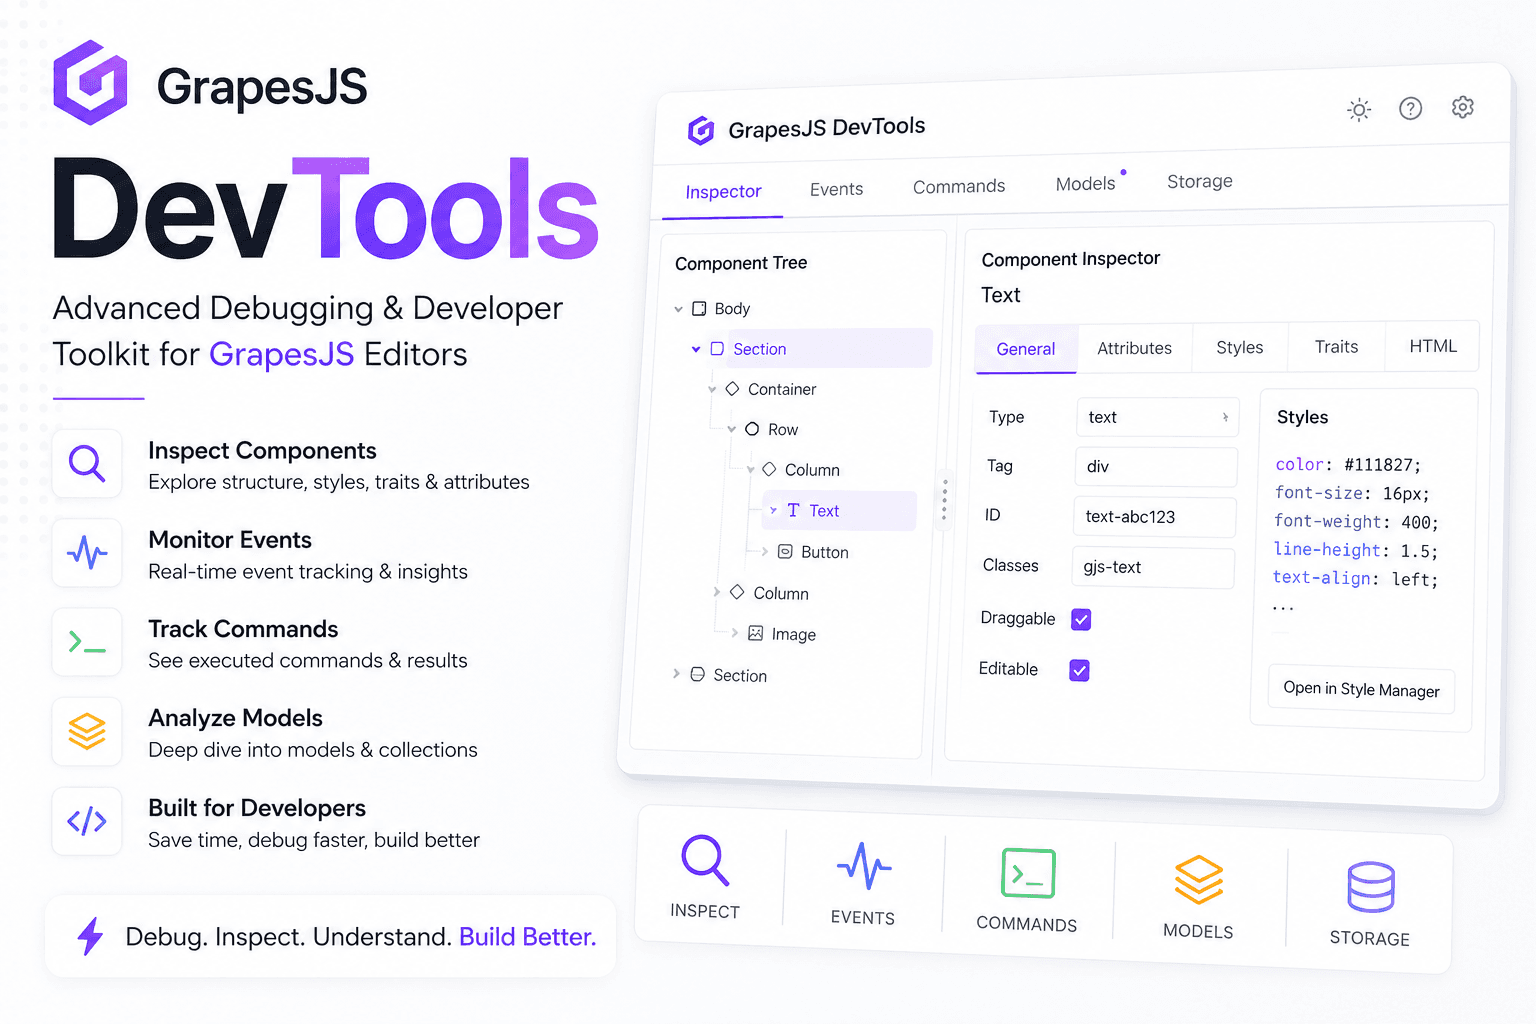Collapse the Body tree node
1536x1024 pixels.
[x=679, y=310]
